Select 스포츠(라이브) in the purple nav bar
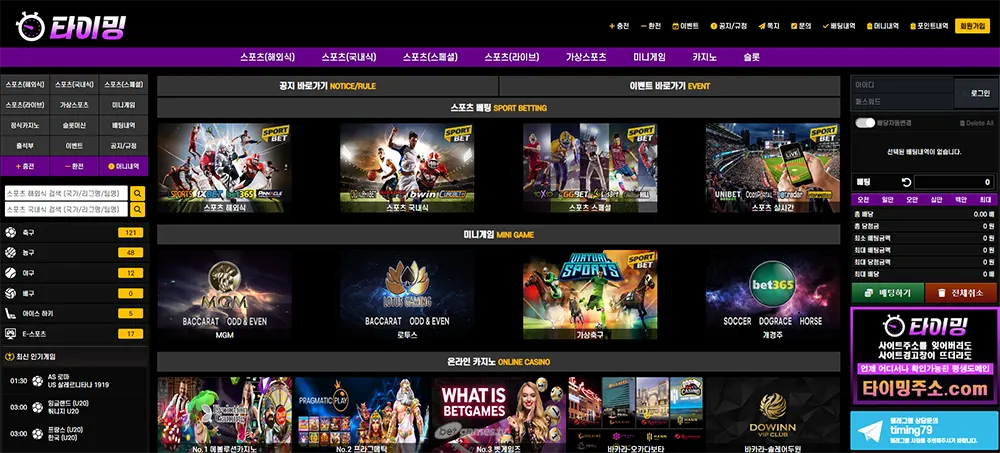 point(511,57)
